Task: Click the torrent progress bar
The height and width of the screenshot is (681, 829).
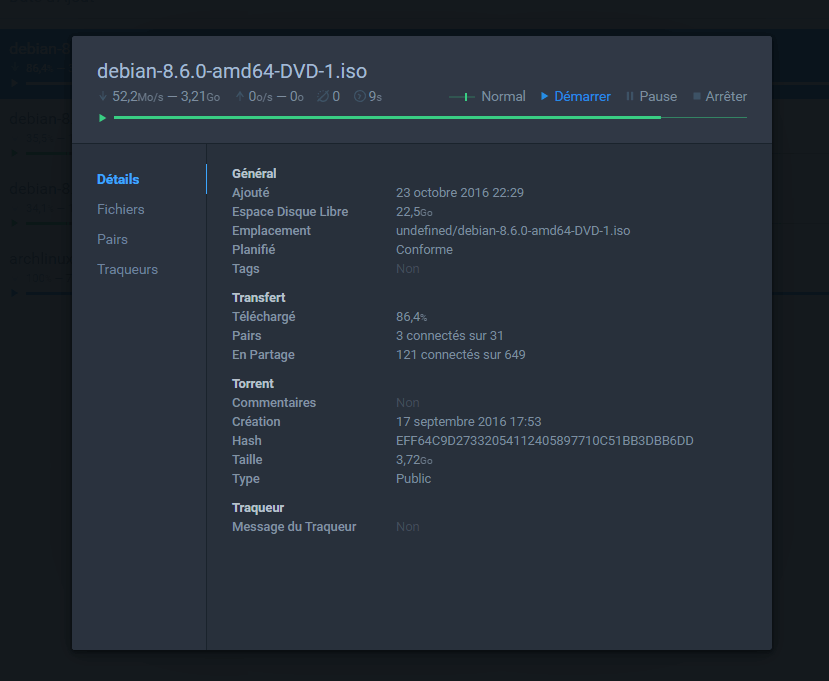Action: click(x=430, y=117)
